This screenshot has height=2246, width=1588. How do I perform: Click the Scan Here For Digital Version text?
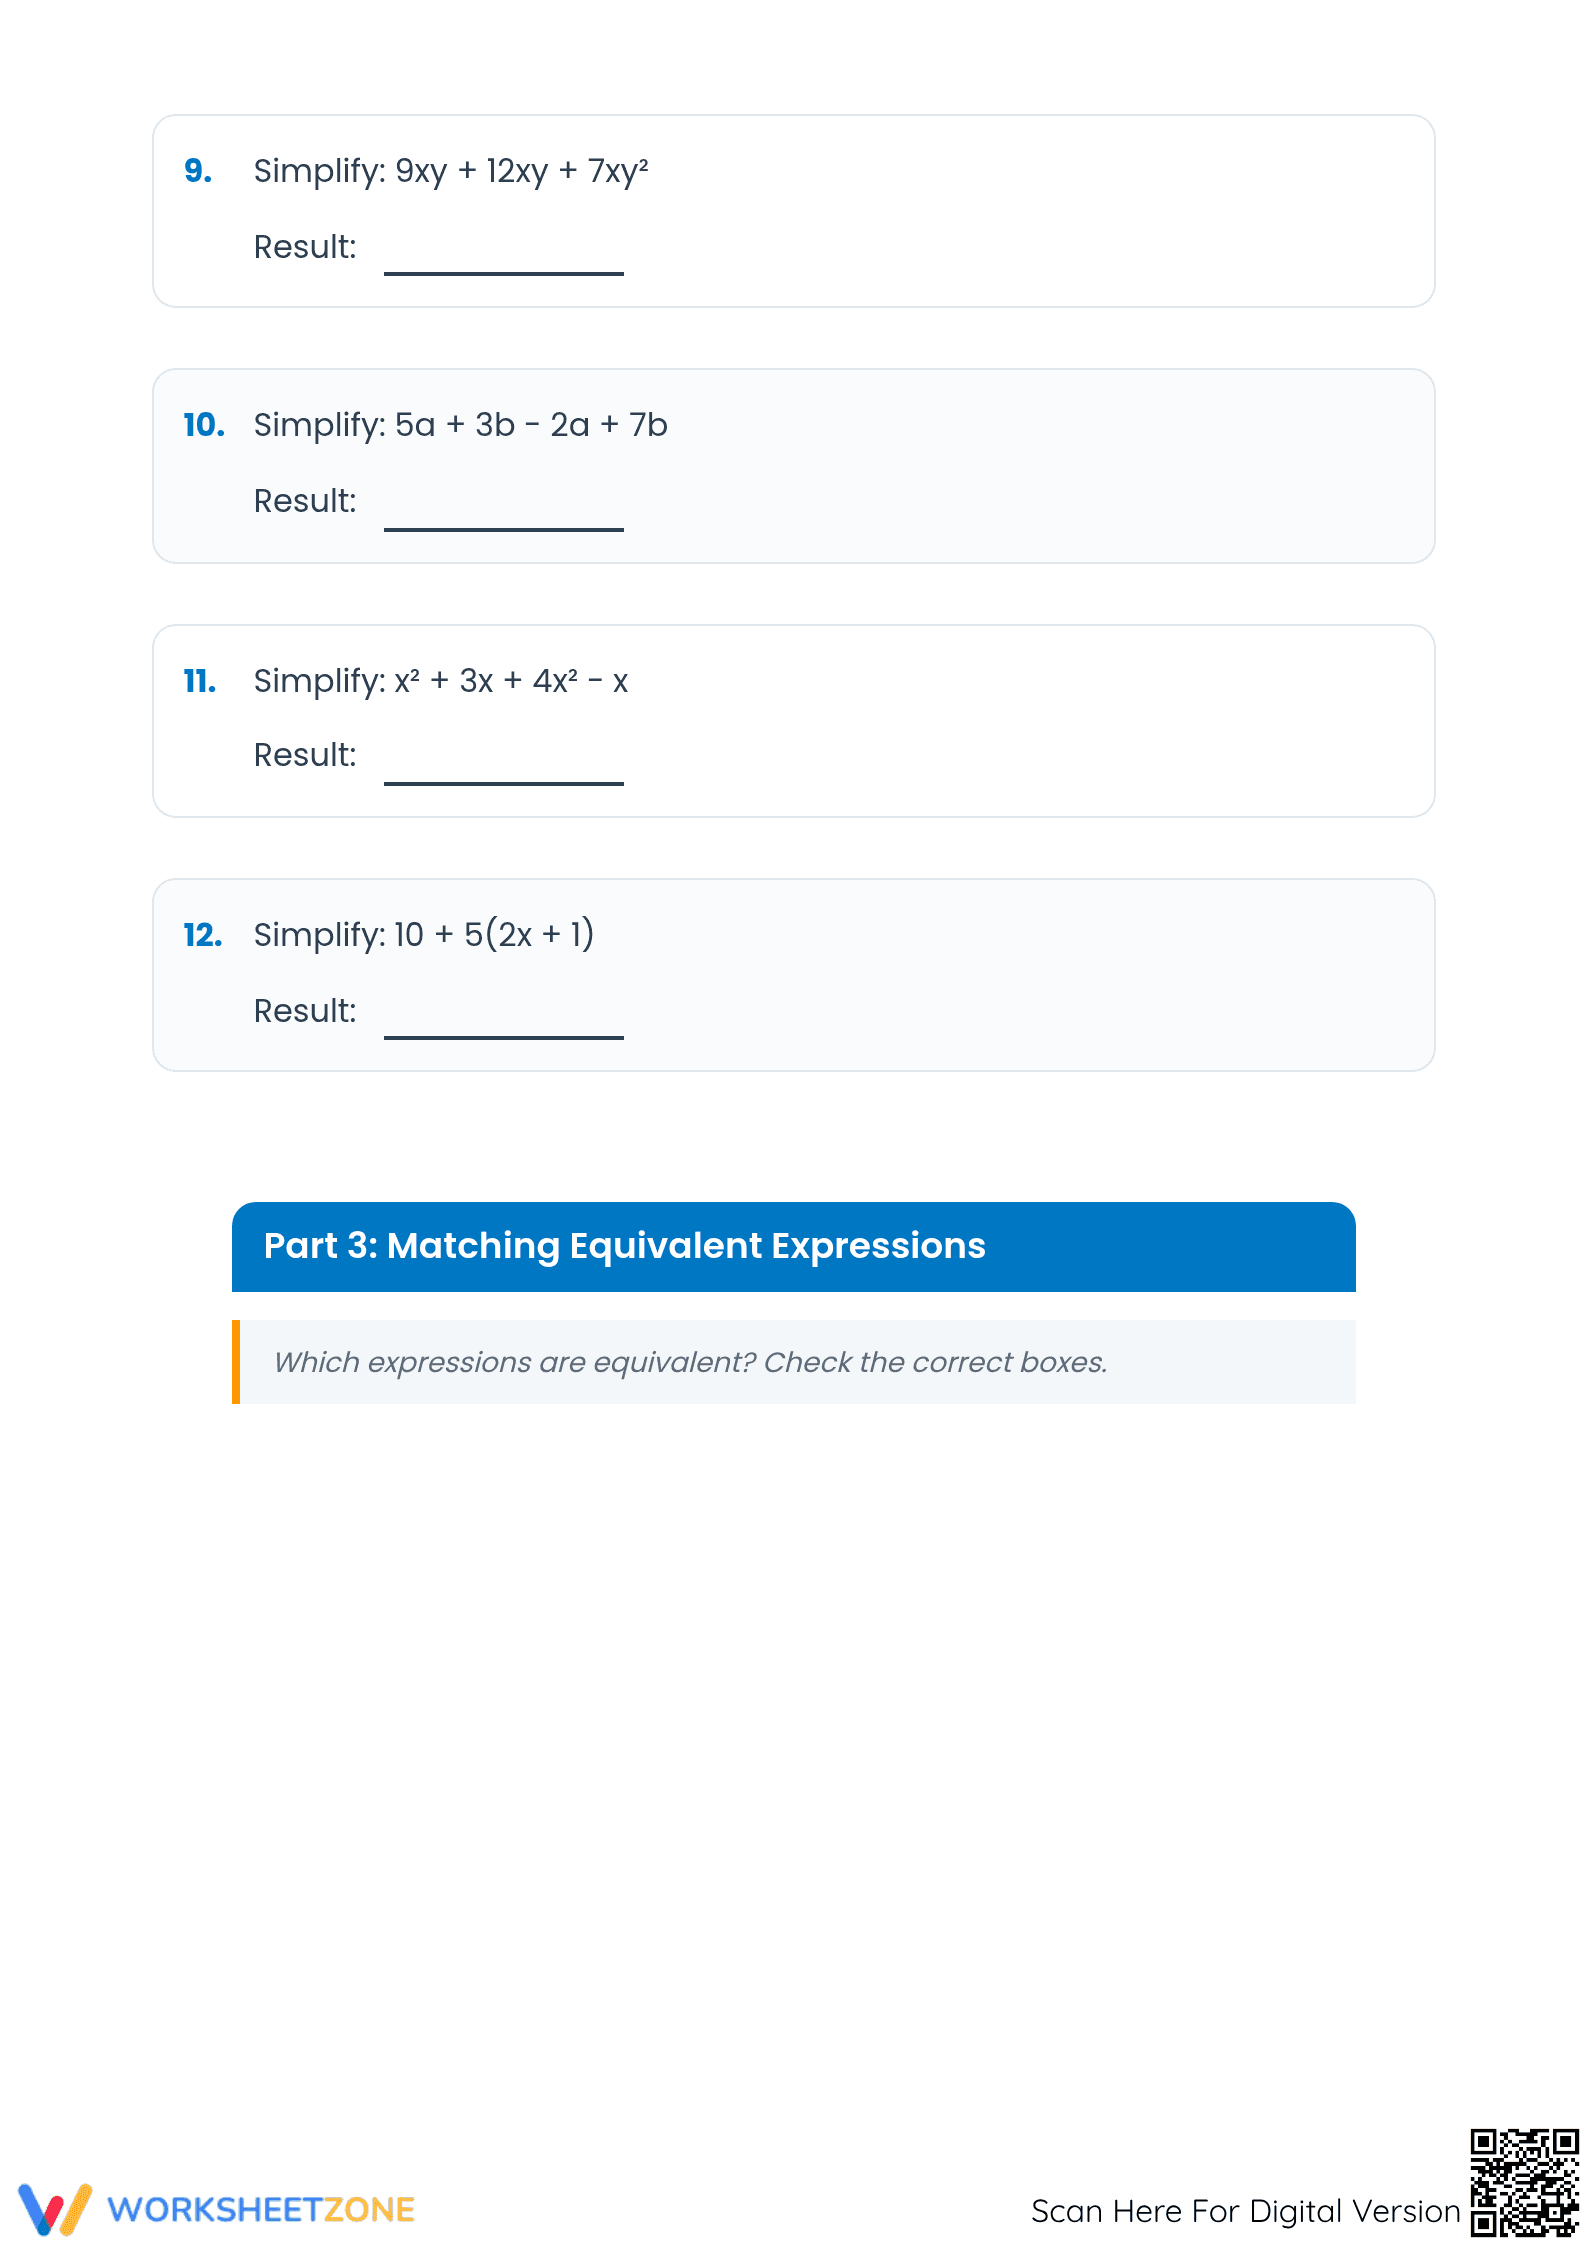[x=1245, y=2211]
